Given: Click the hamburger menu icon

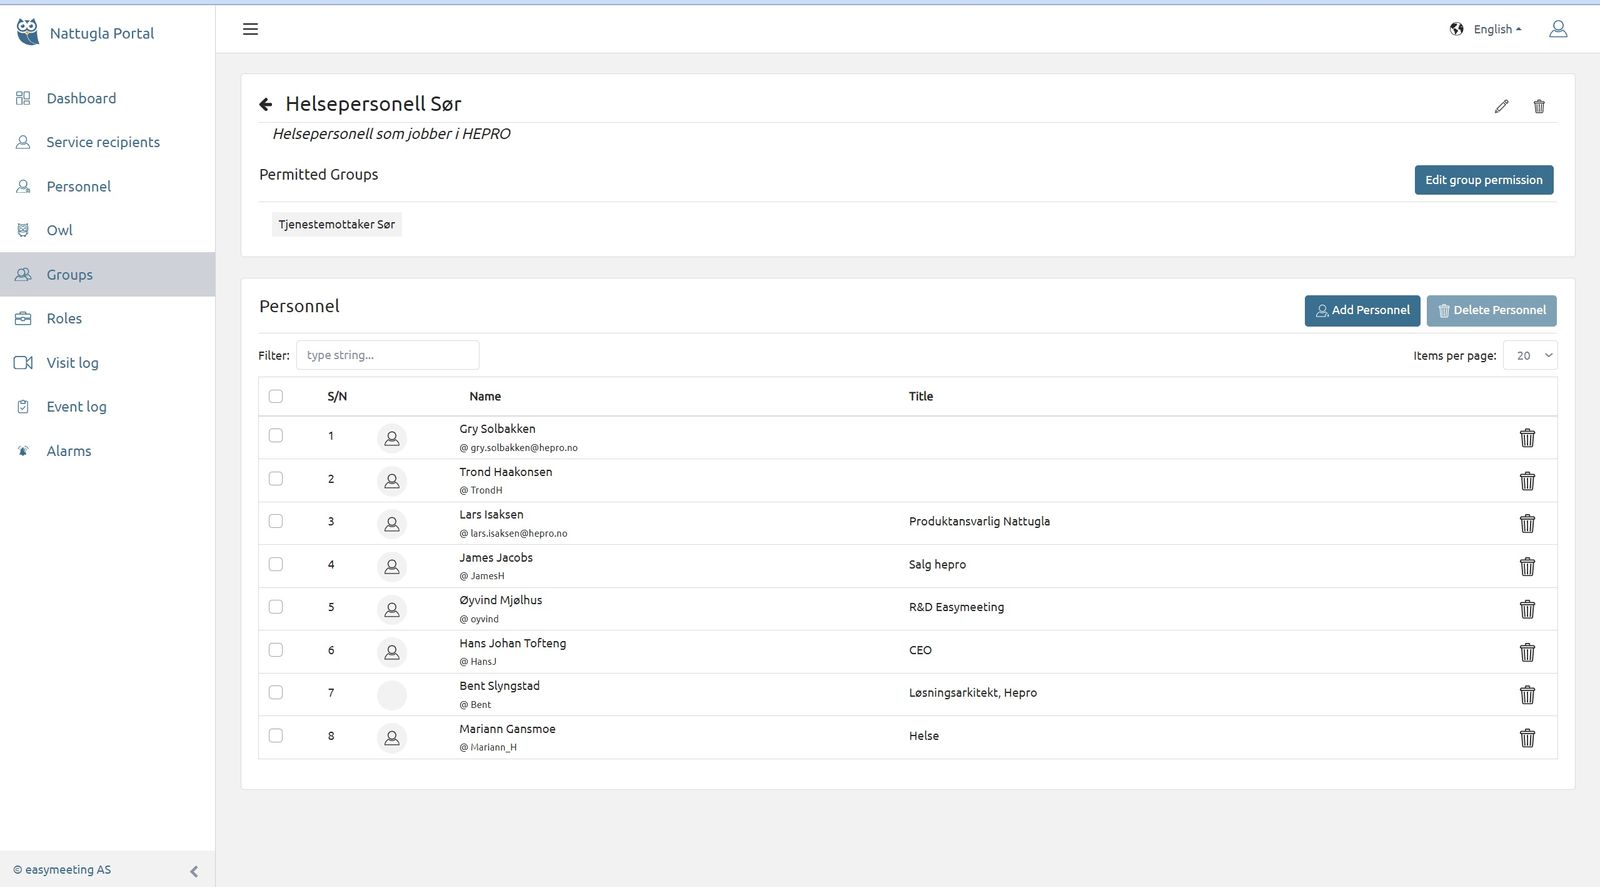Looking at the screenshot, I should coord(250,29).
